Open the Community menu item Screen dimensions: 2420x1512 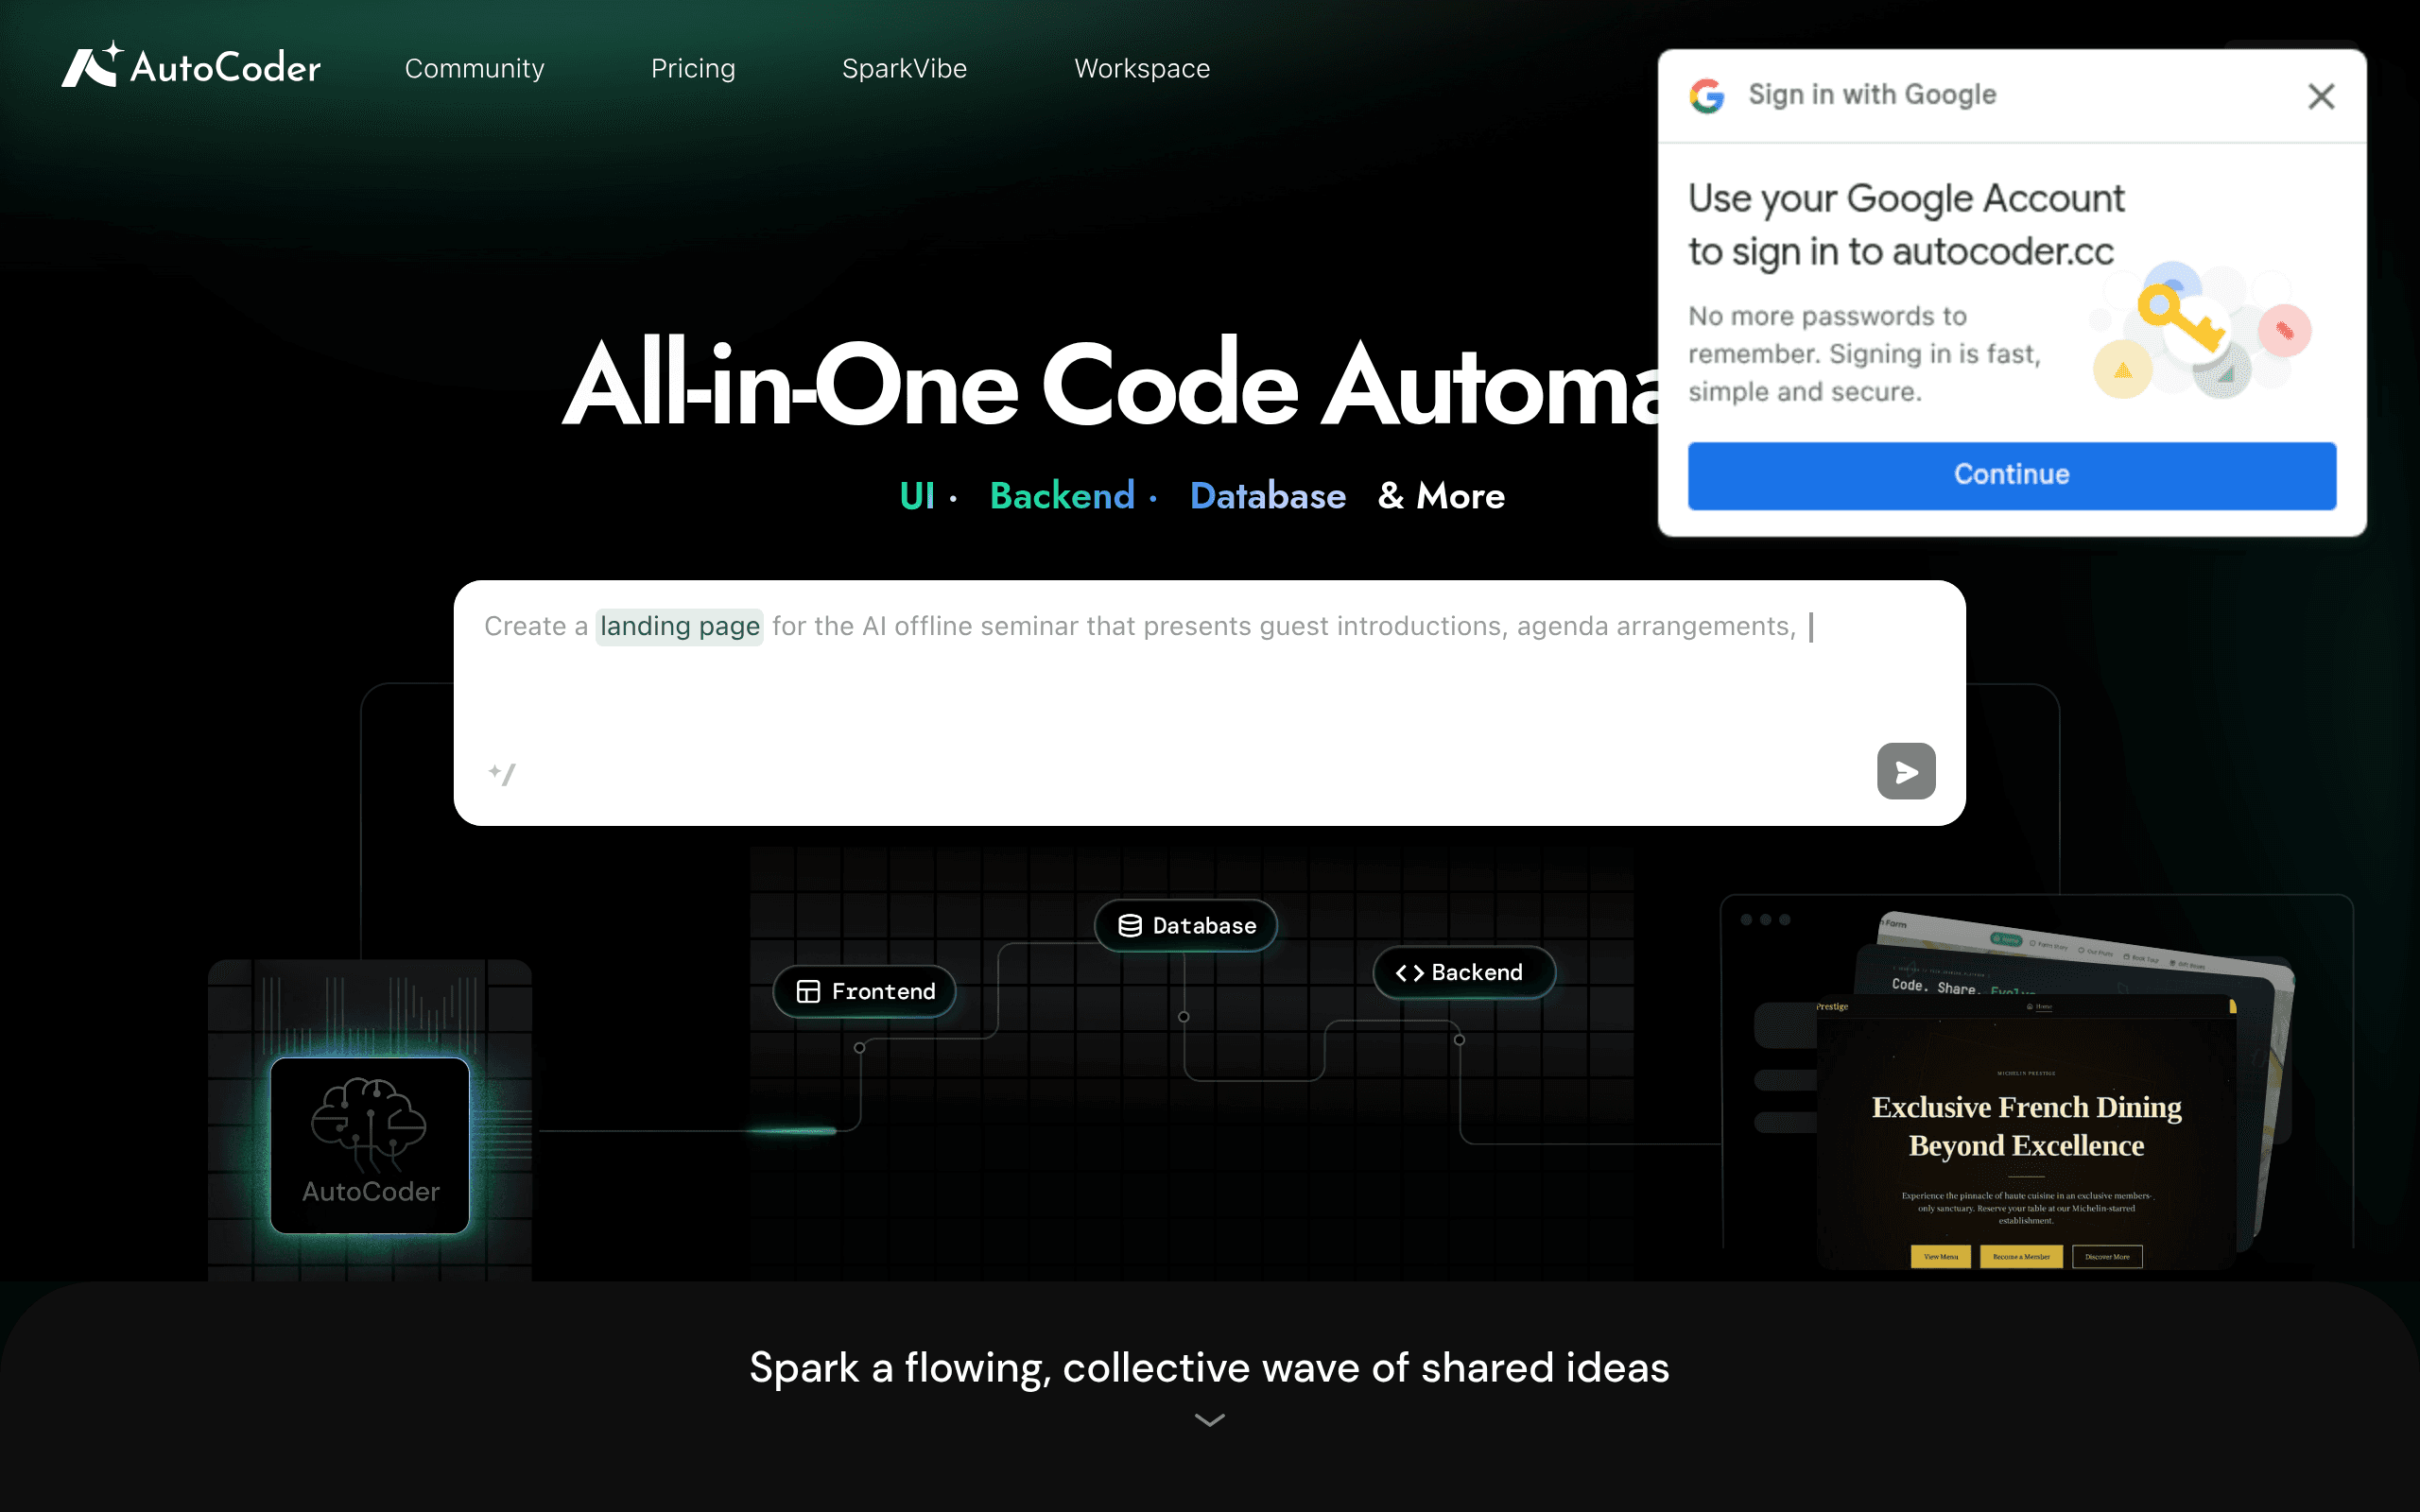475,68
